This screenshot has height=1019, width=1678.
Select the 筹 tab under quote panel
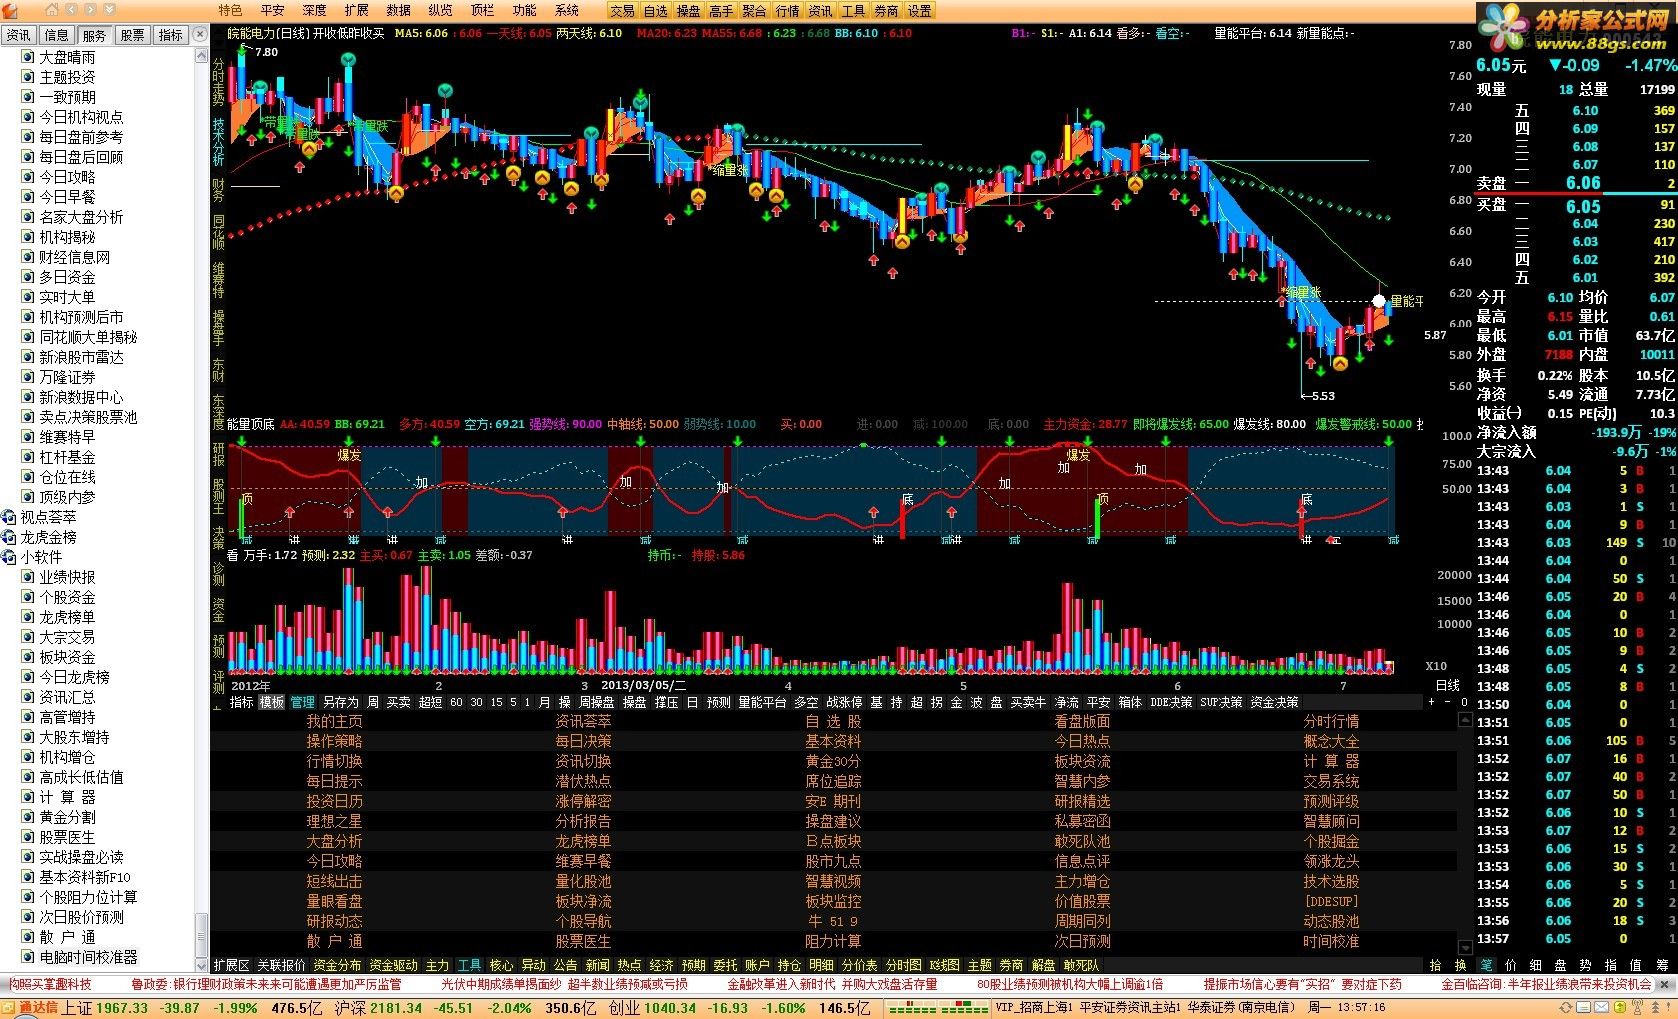(x=1660, y=965)
